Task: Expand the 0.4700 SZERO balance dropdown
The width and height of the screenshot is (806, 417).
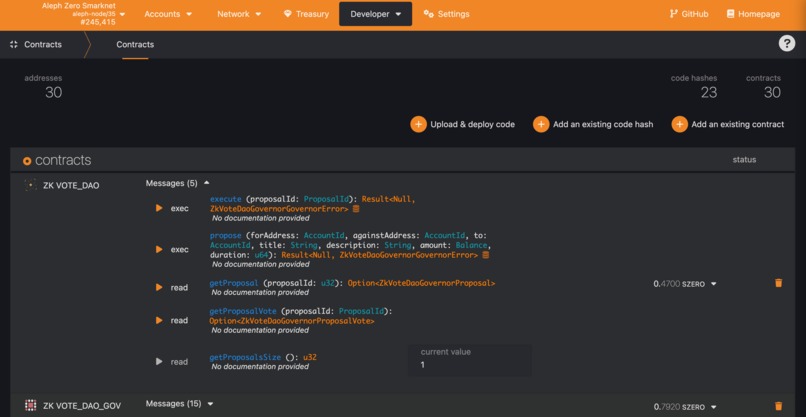Action: click(x=685, y=283)
